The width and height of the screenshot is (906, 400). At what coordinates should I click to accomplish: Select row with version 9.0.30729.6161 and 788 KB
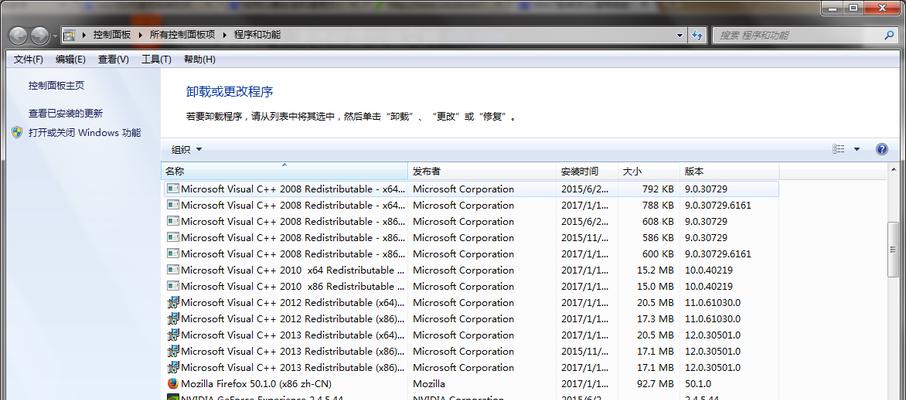click(470, 205)
